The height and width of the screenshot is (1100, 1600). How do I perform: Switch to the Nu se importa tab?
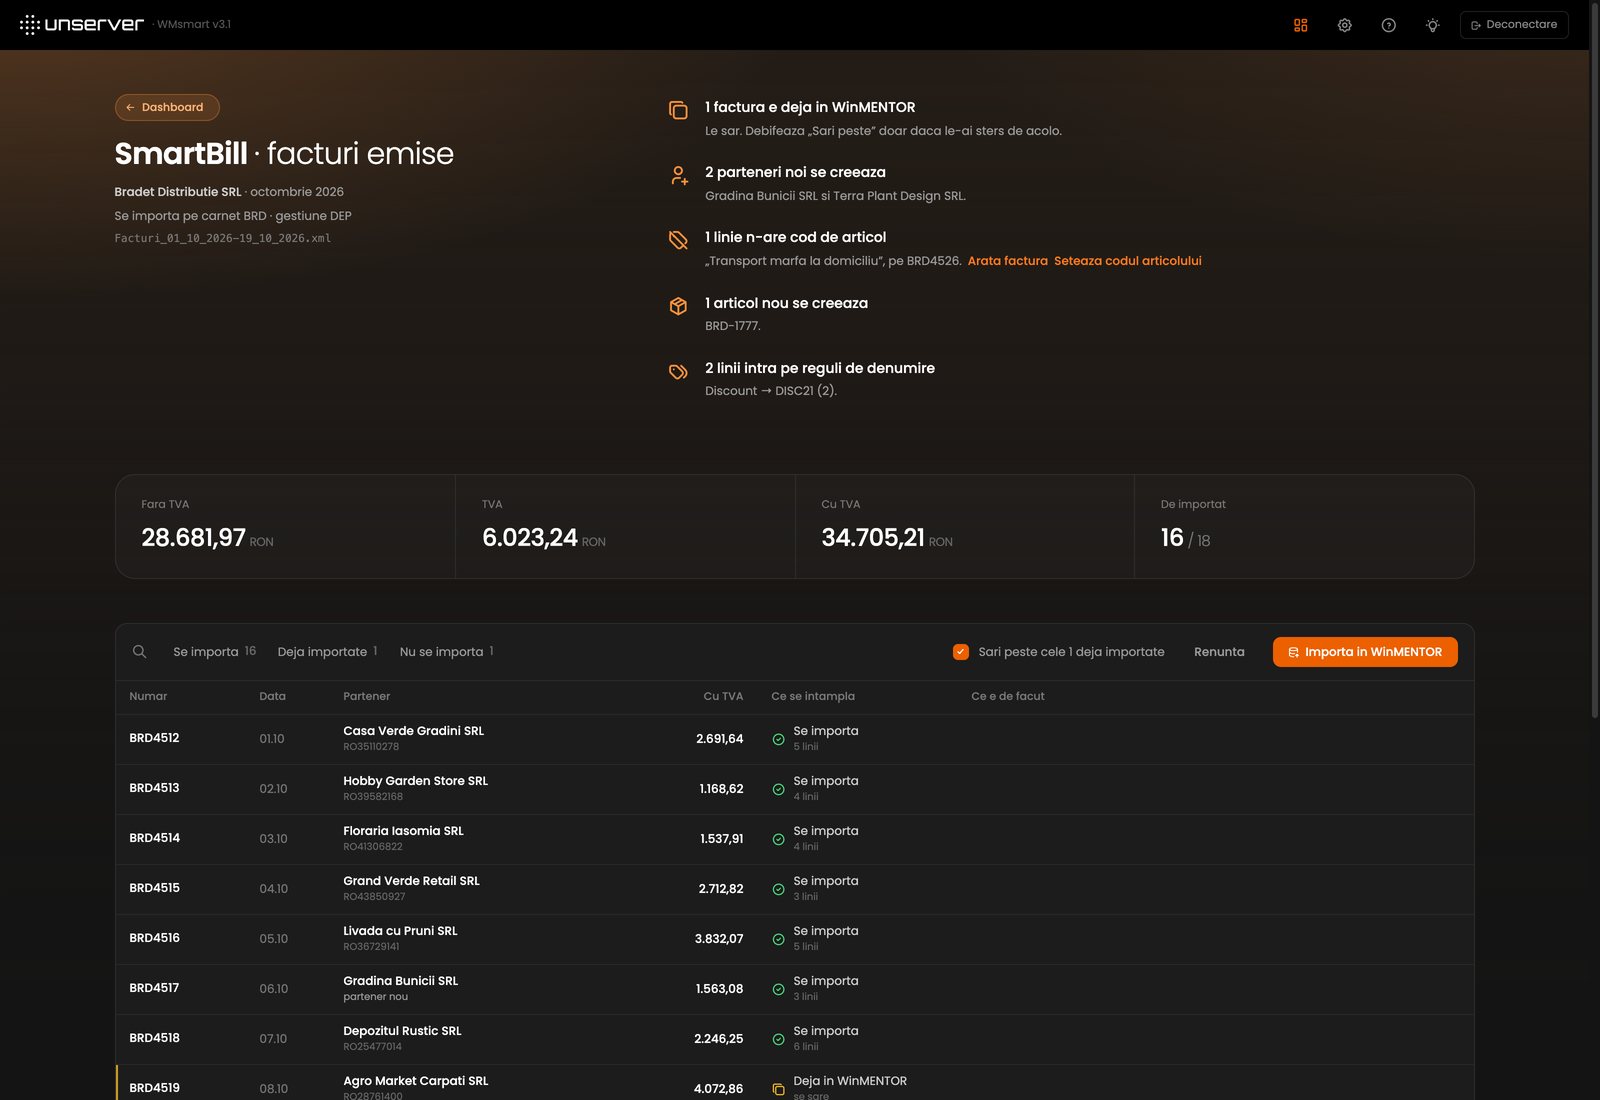pos(446,652)
